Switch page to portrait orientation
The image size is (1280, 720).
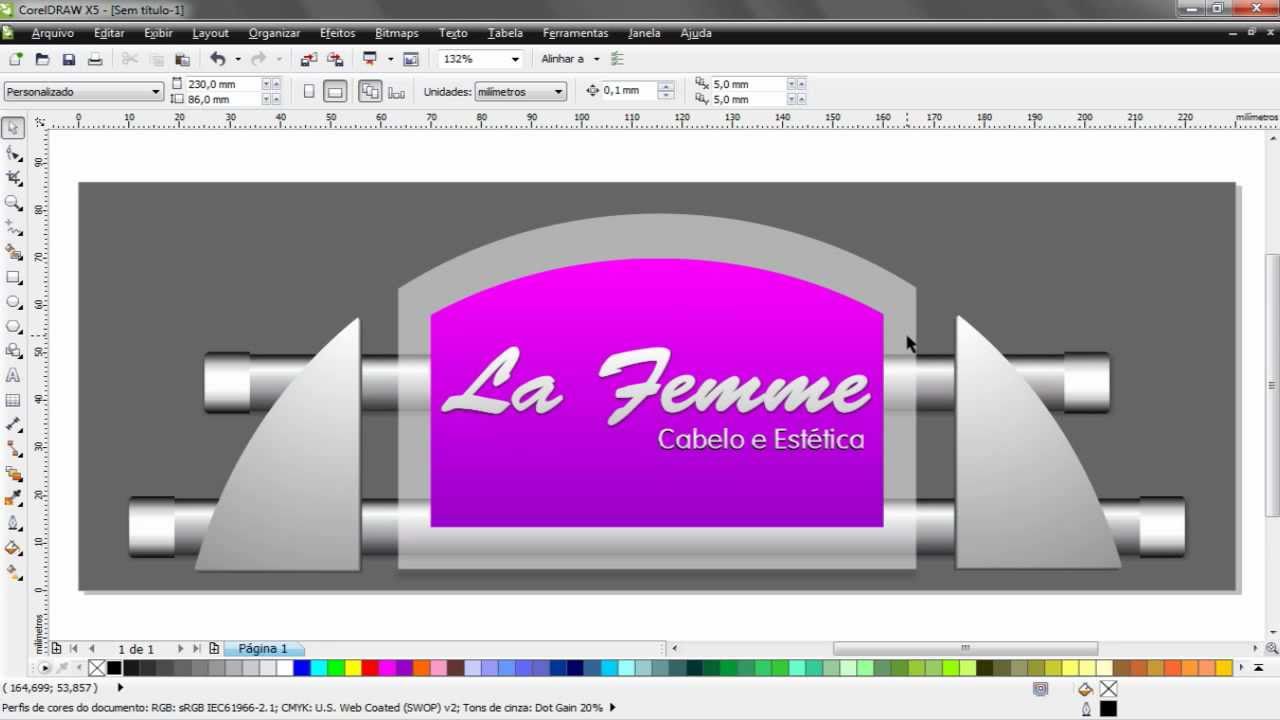coord(309,92)
